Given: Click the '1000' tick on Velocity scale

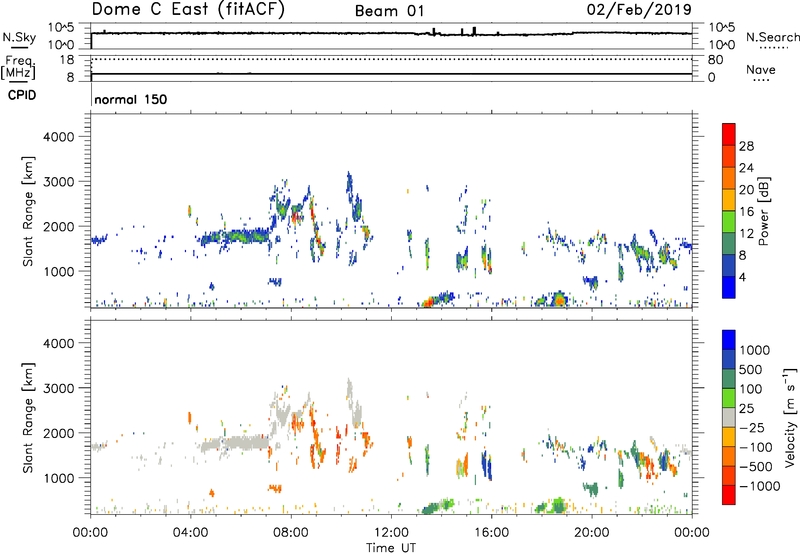Looking at the screenshot, I should coord(754,350).
